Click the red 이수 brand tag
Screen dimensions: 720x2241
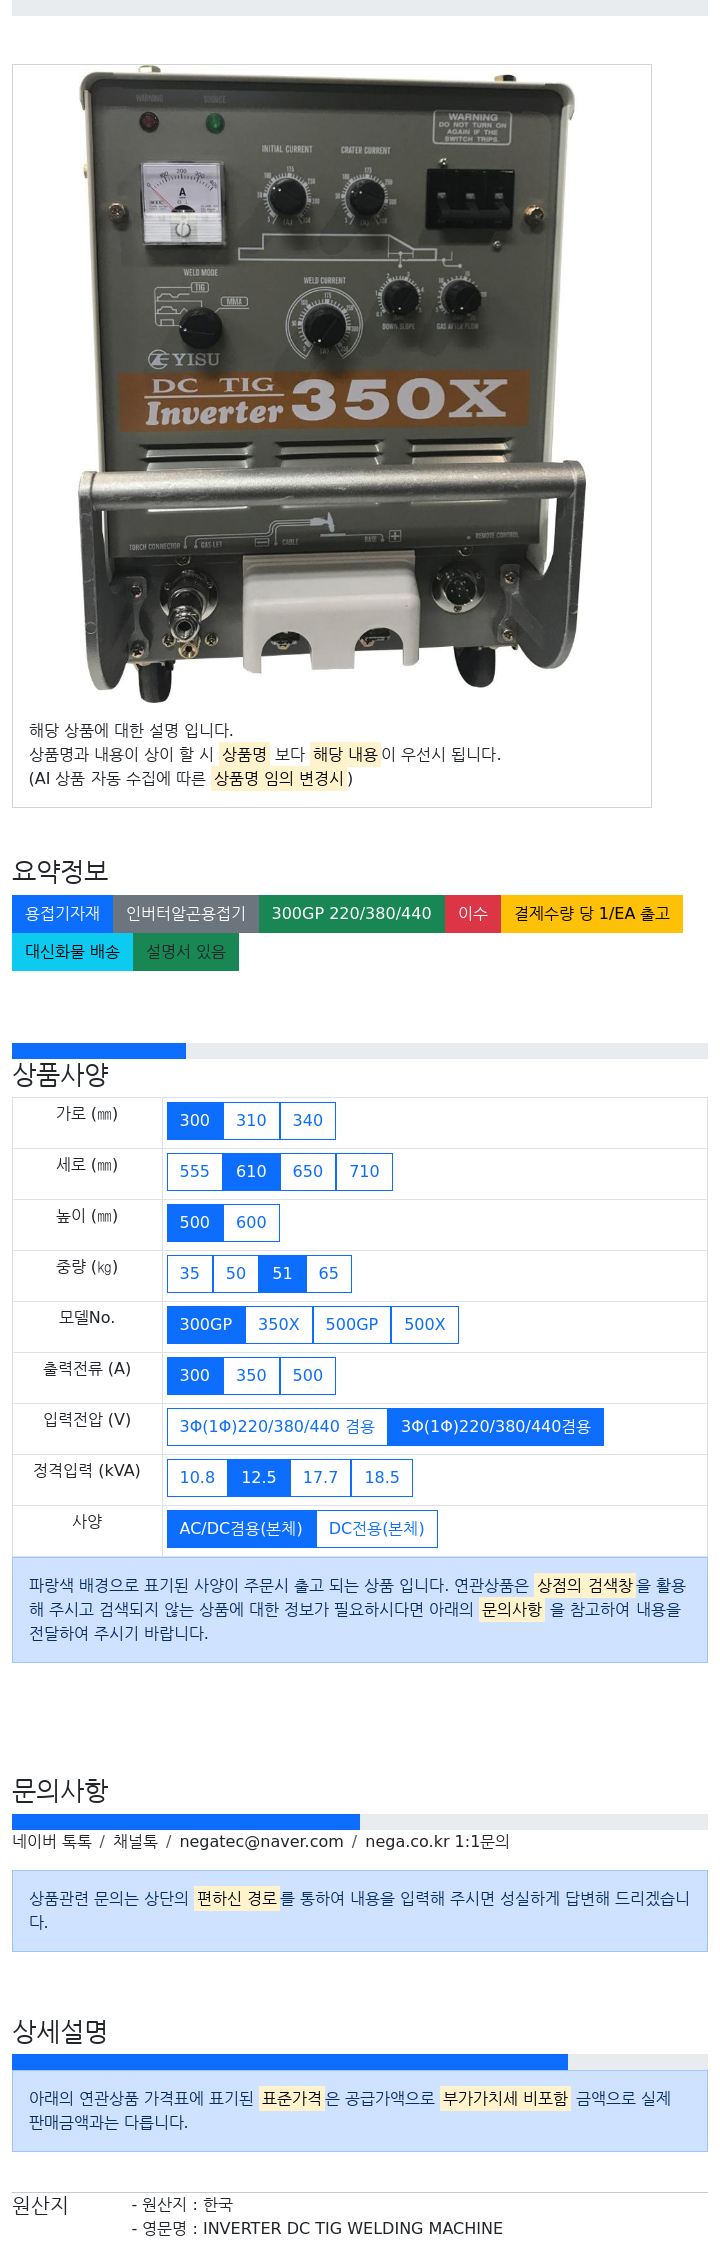point(473,914)
